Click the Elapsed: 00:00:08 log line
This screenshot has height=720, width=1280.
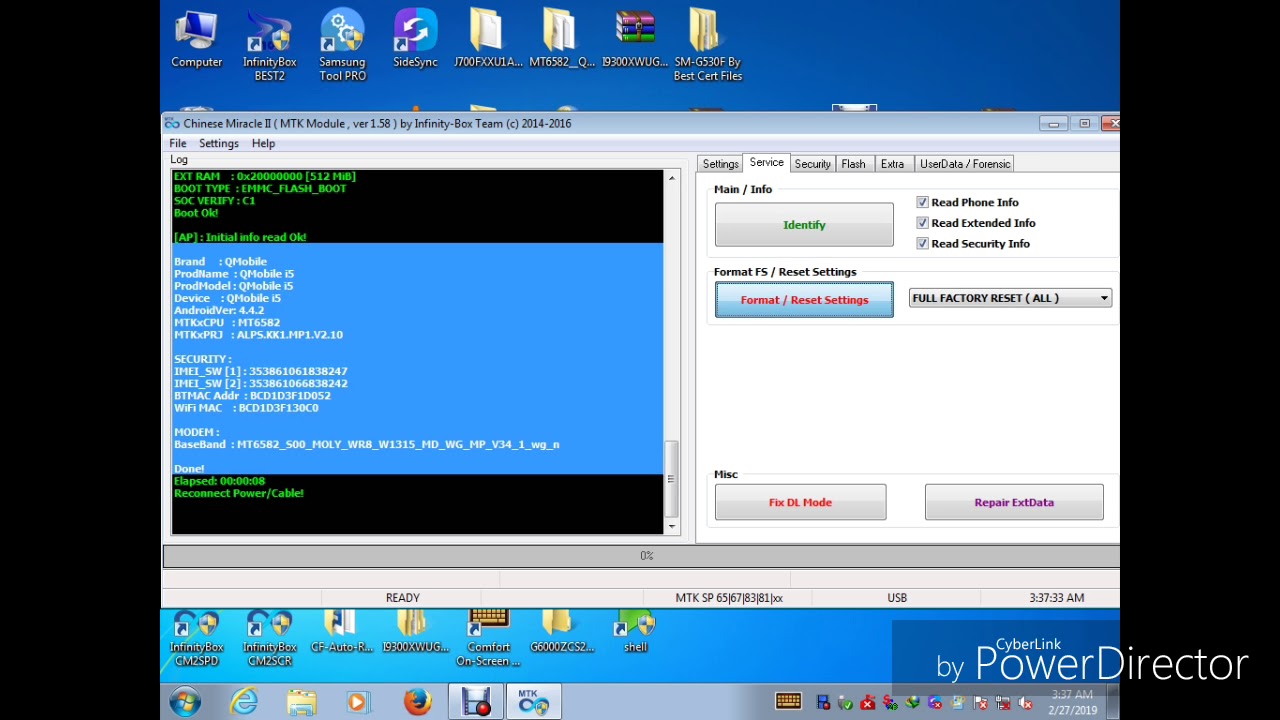click(x=219, y=481)
